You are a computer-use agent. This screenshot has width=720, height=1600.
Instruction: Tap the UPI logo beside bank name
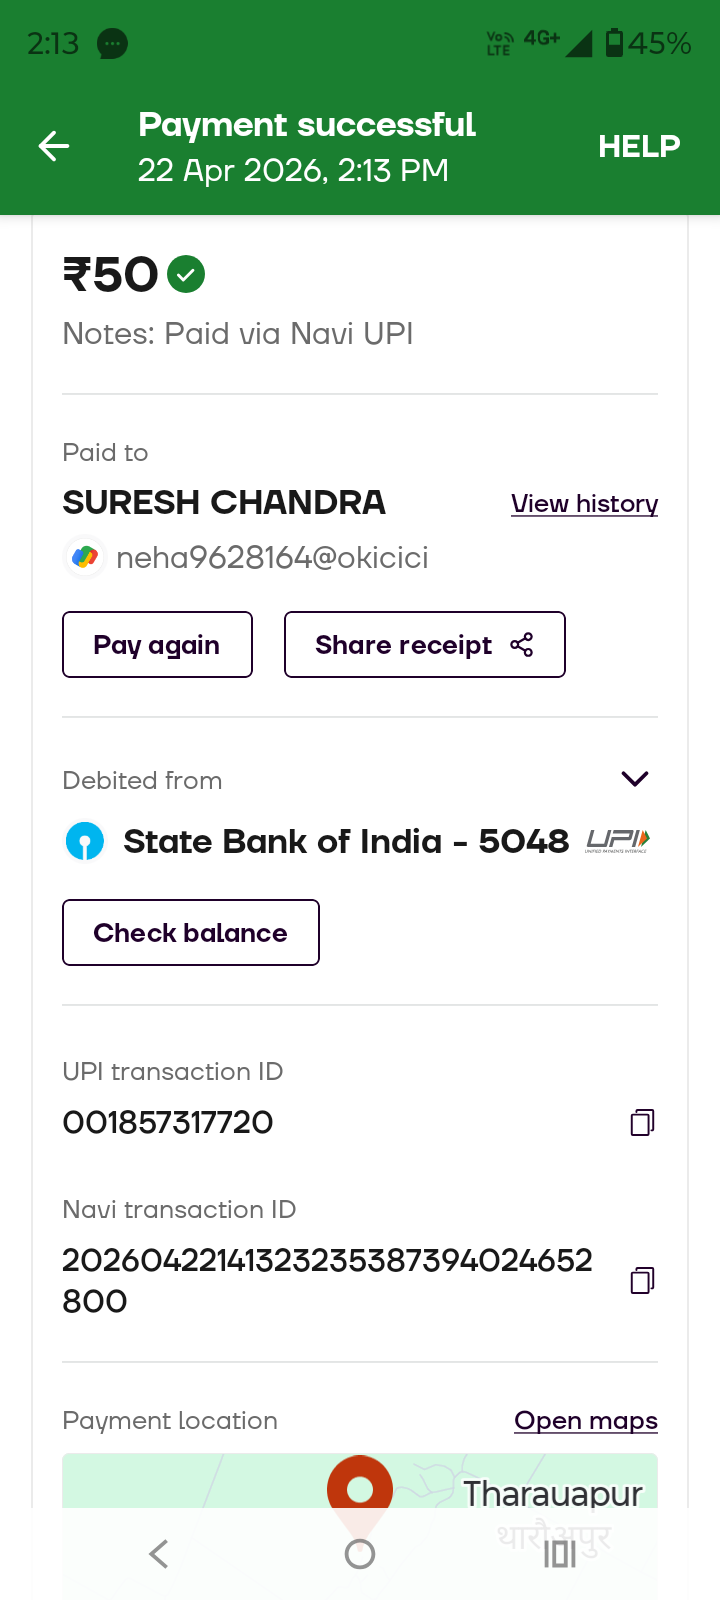(618, 841)
